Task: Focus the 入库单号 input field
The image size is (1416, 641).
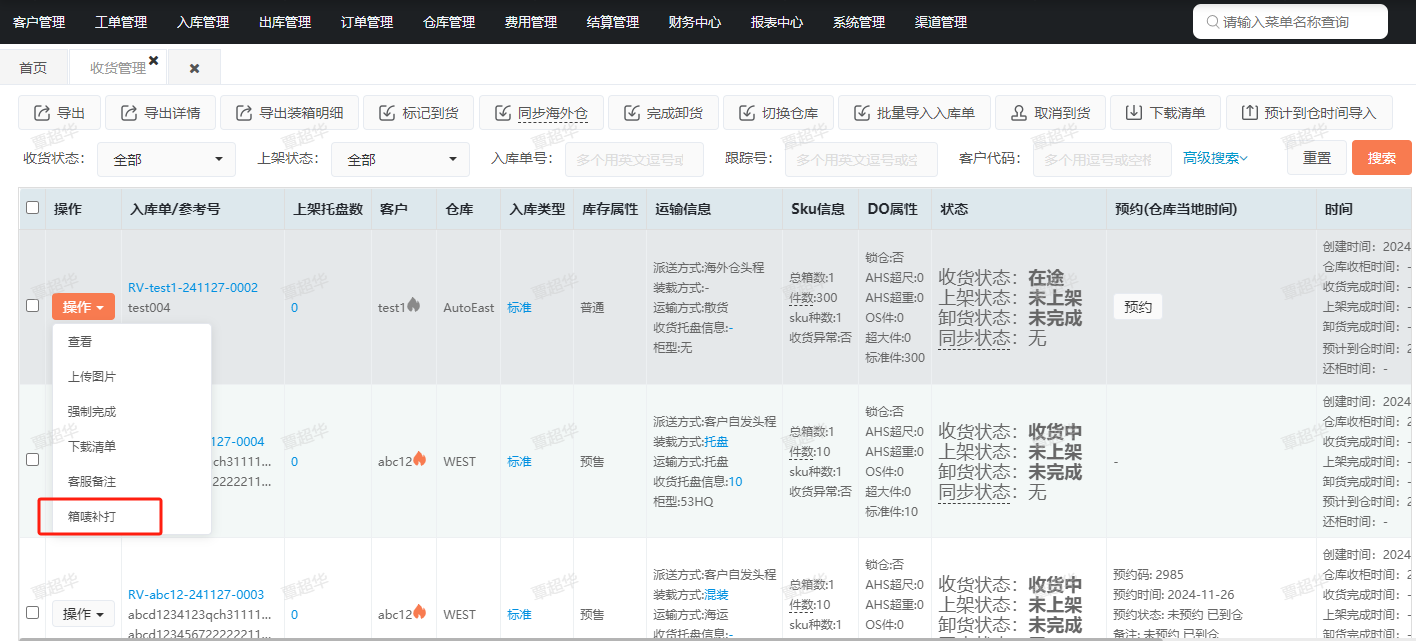Action: [x=634, y=159]
